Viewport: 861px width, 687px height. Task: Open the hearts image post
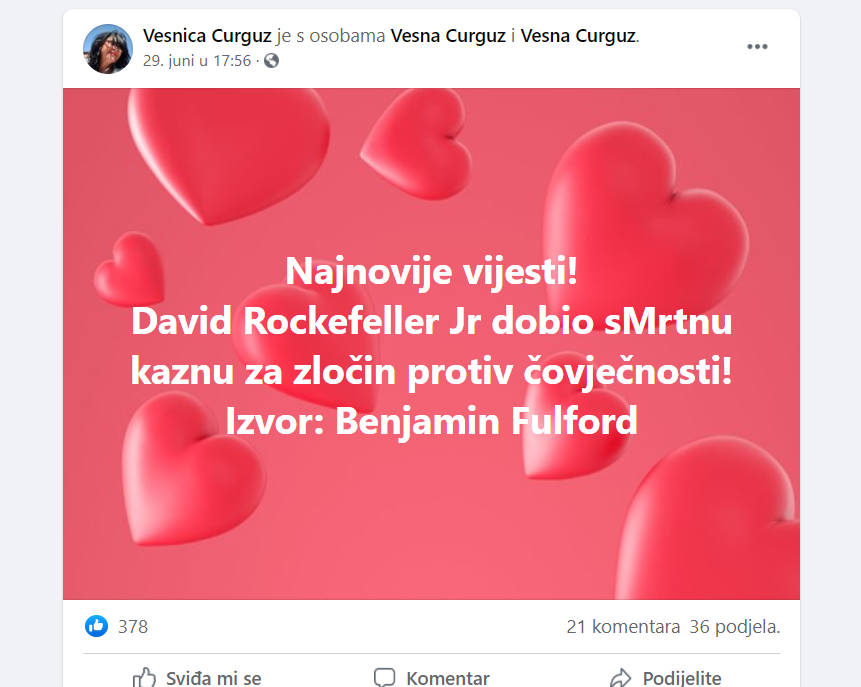(431, 344)
